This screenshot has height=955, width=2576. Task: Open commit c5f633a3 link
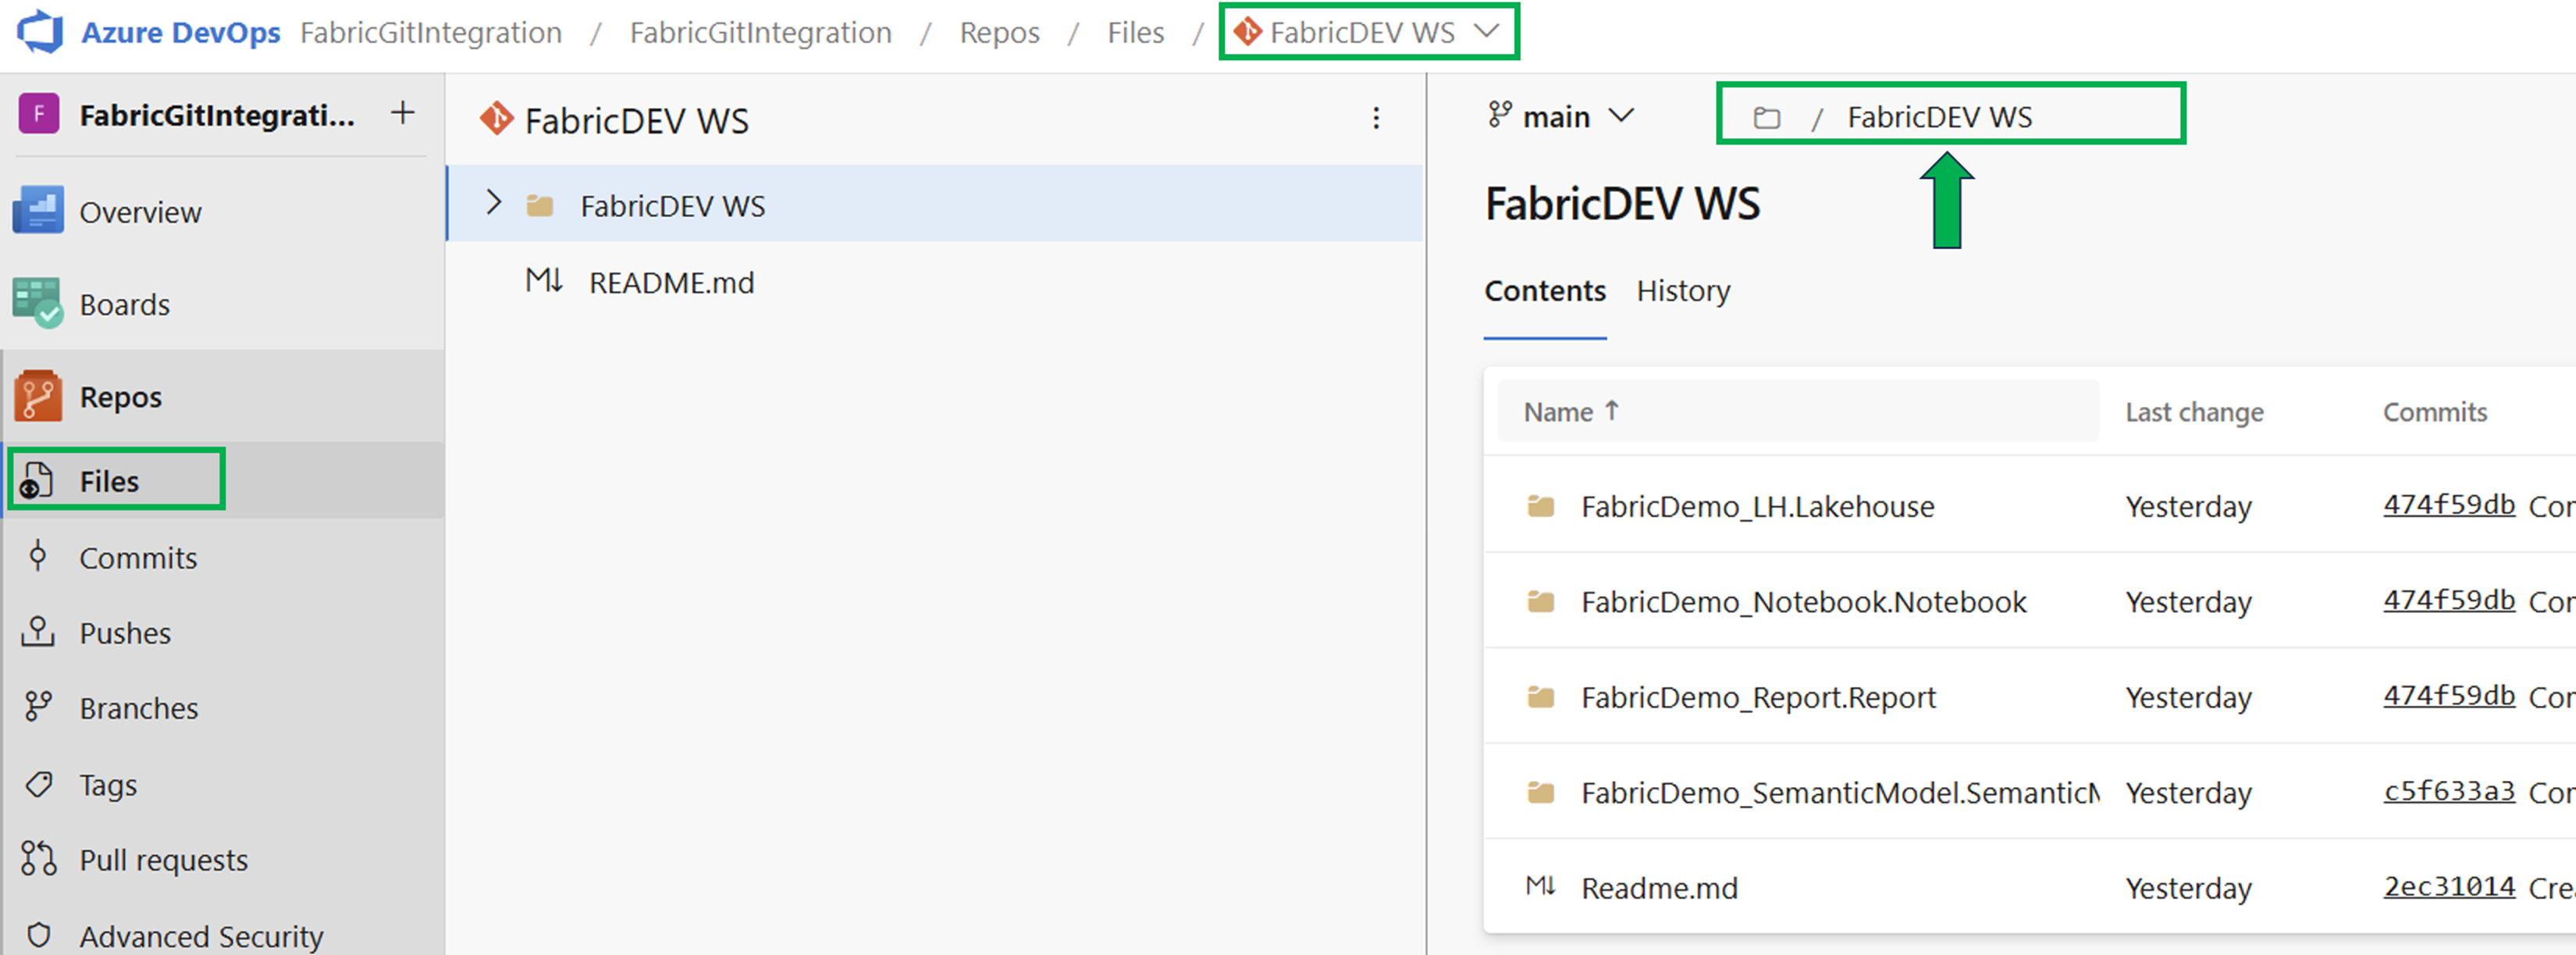click(2449, 791)
